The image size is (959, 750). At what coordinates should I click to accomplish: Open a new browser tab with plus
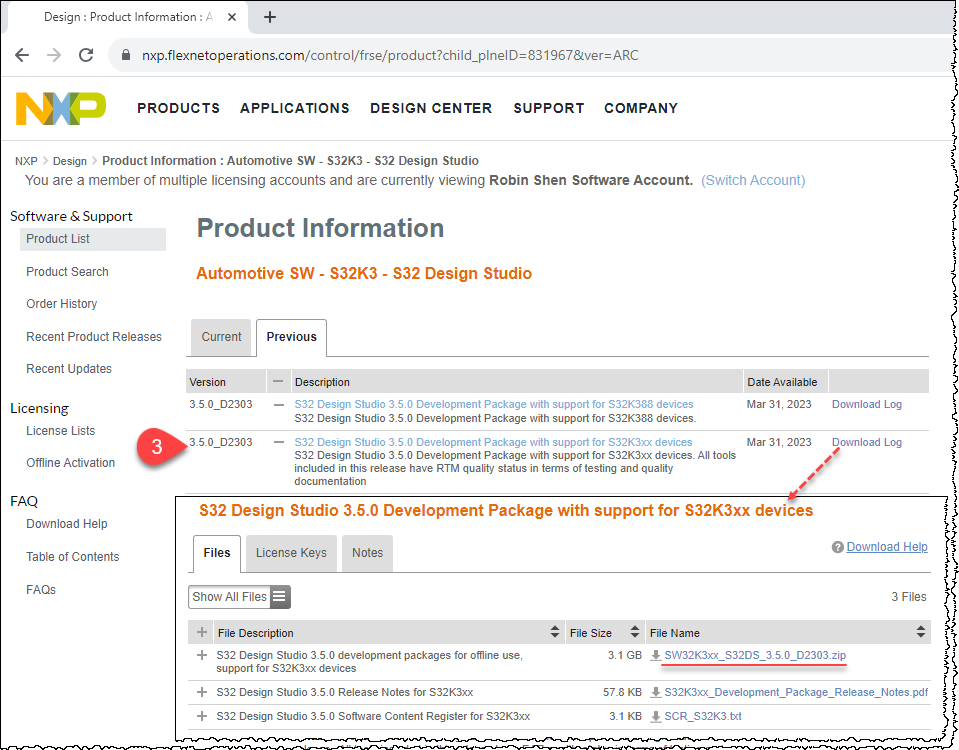pyautogui.click(x=270, y=17)
